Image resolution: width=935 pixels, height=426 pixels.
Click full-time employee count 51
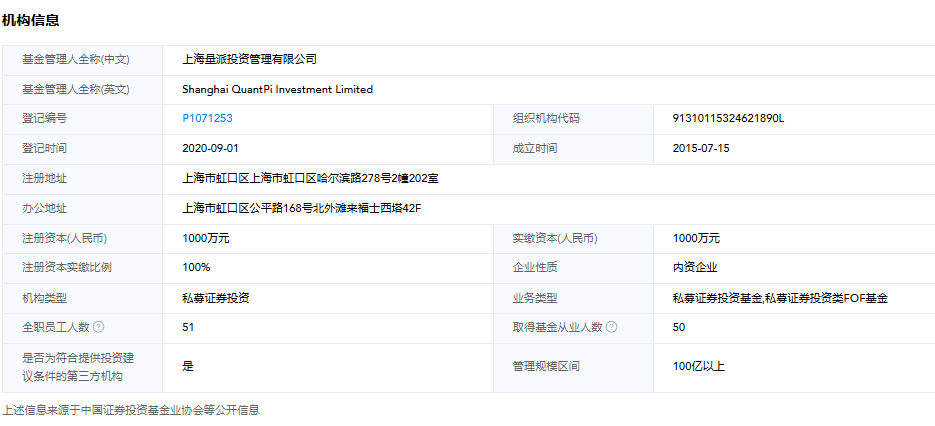click(188, 327)
